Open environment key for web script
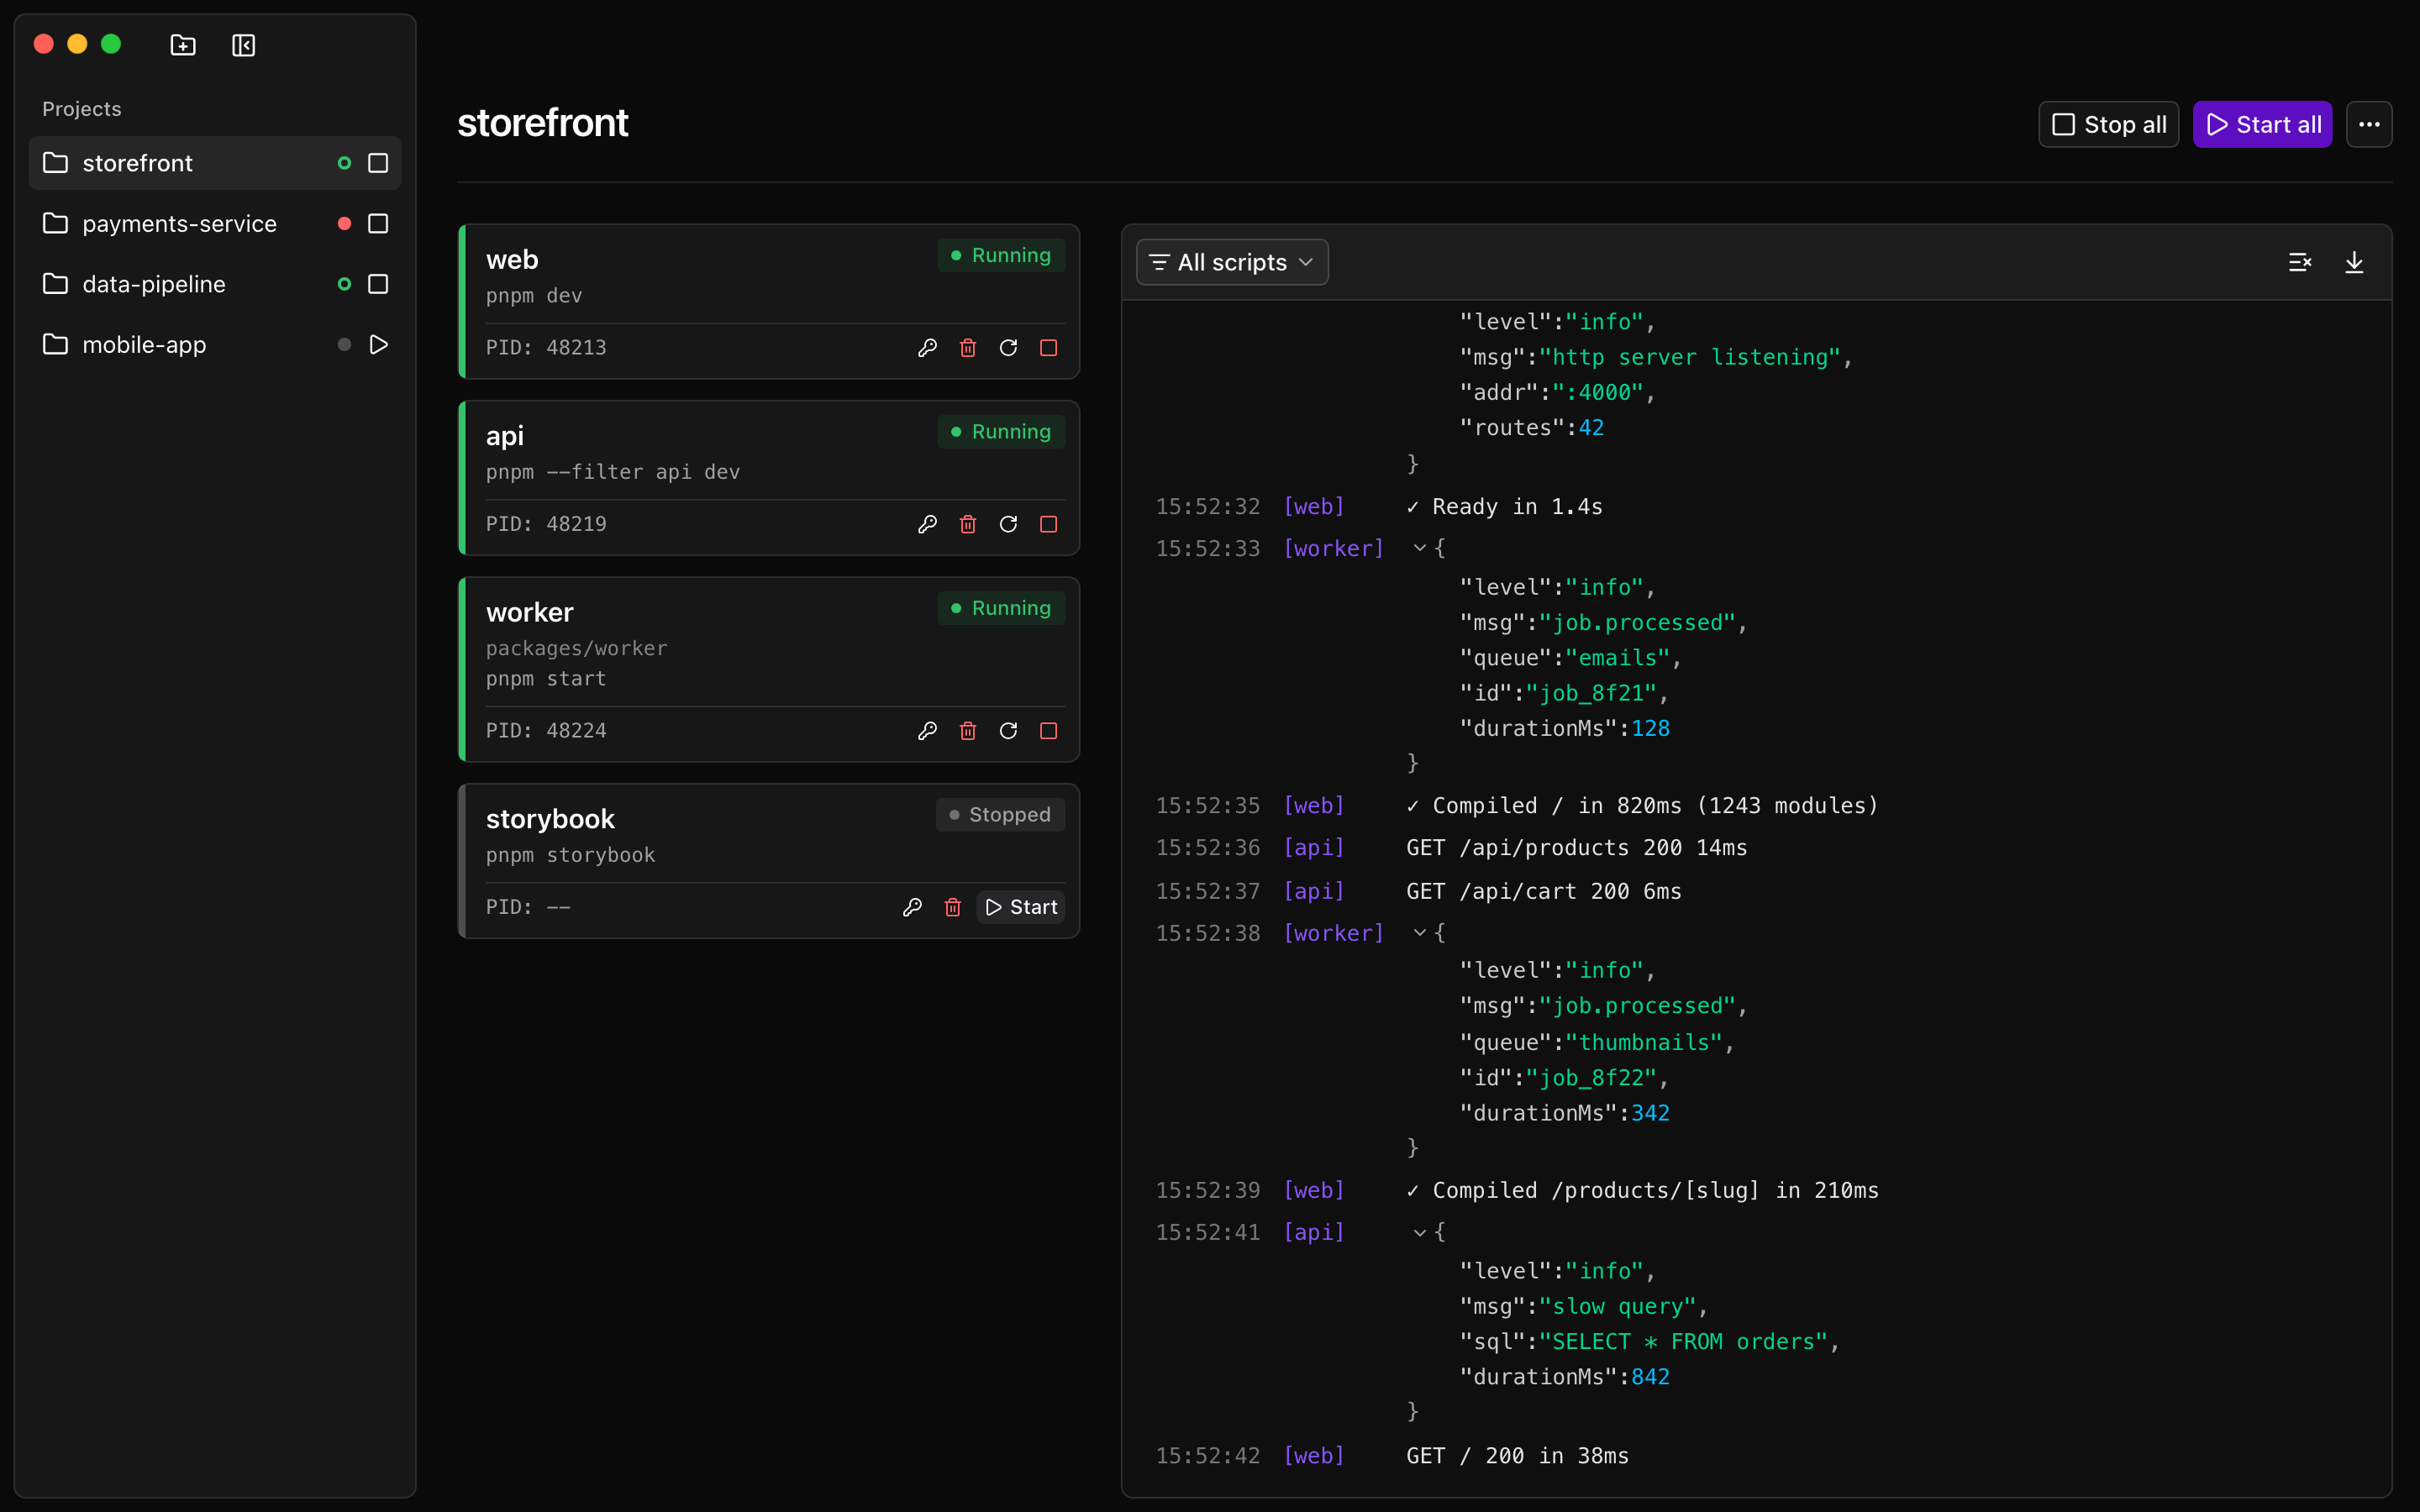Image resolution: width=2420 pixels, height=1512 pixels. [927, 348]
